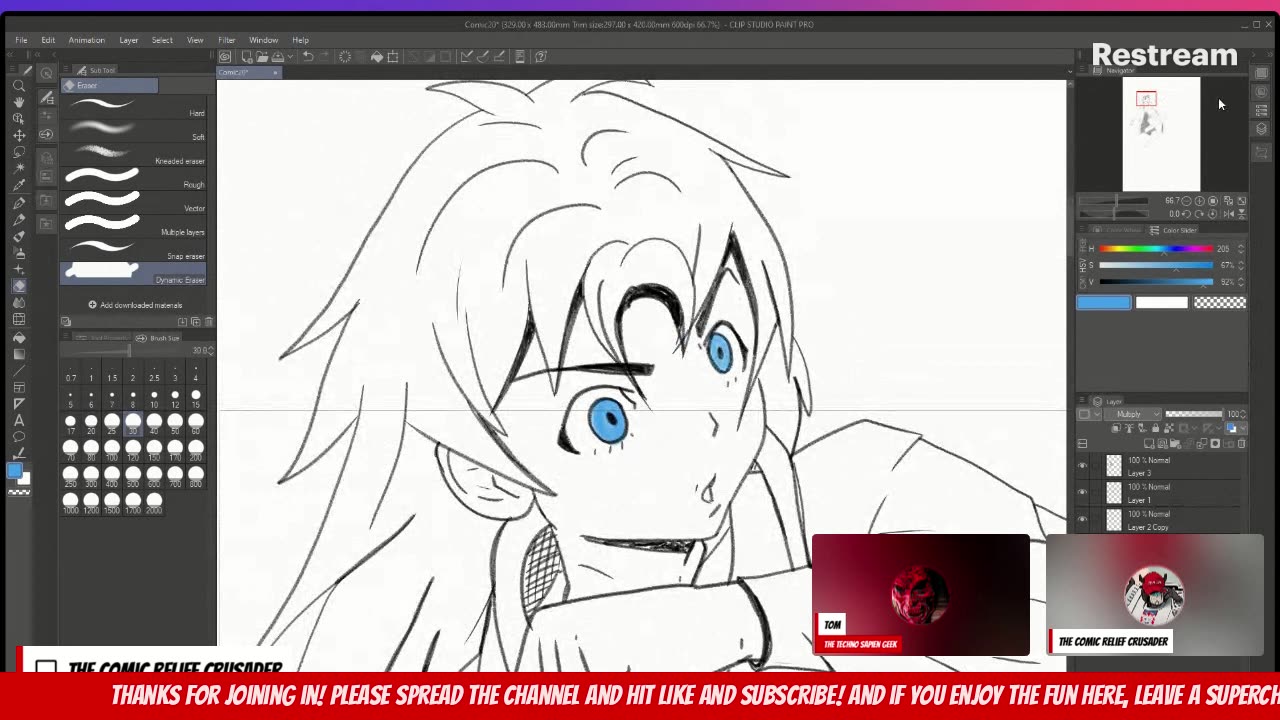
Task: Select the Pen tool
Action: click(x=18, y=203)
